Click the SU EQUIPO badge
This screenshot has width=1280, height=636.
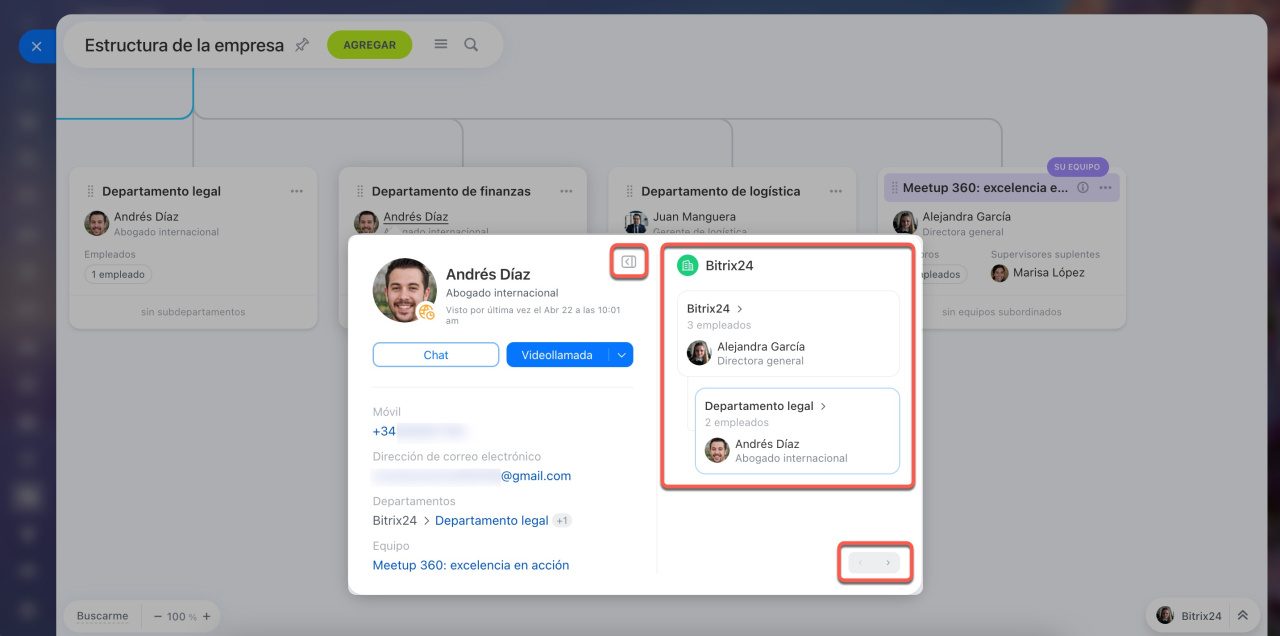1077,167
